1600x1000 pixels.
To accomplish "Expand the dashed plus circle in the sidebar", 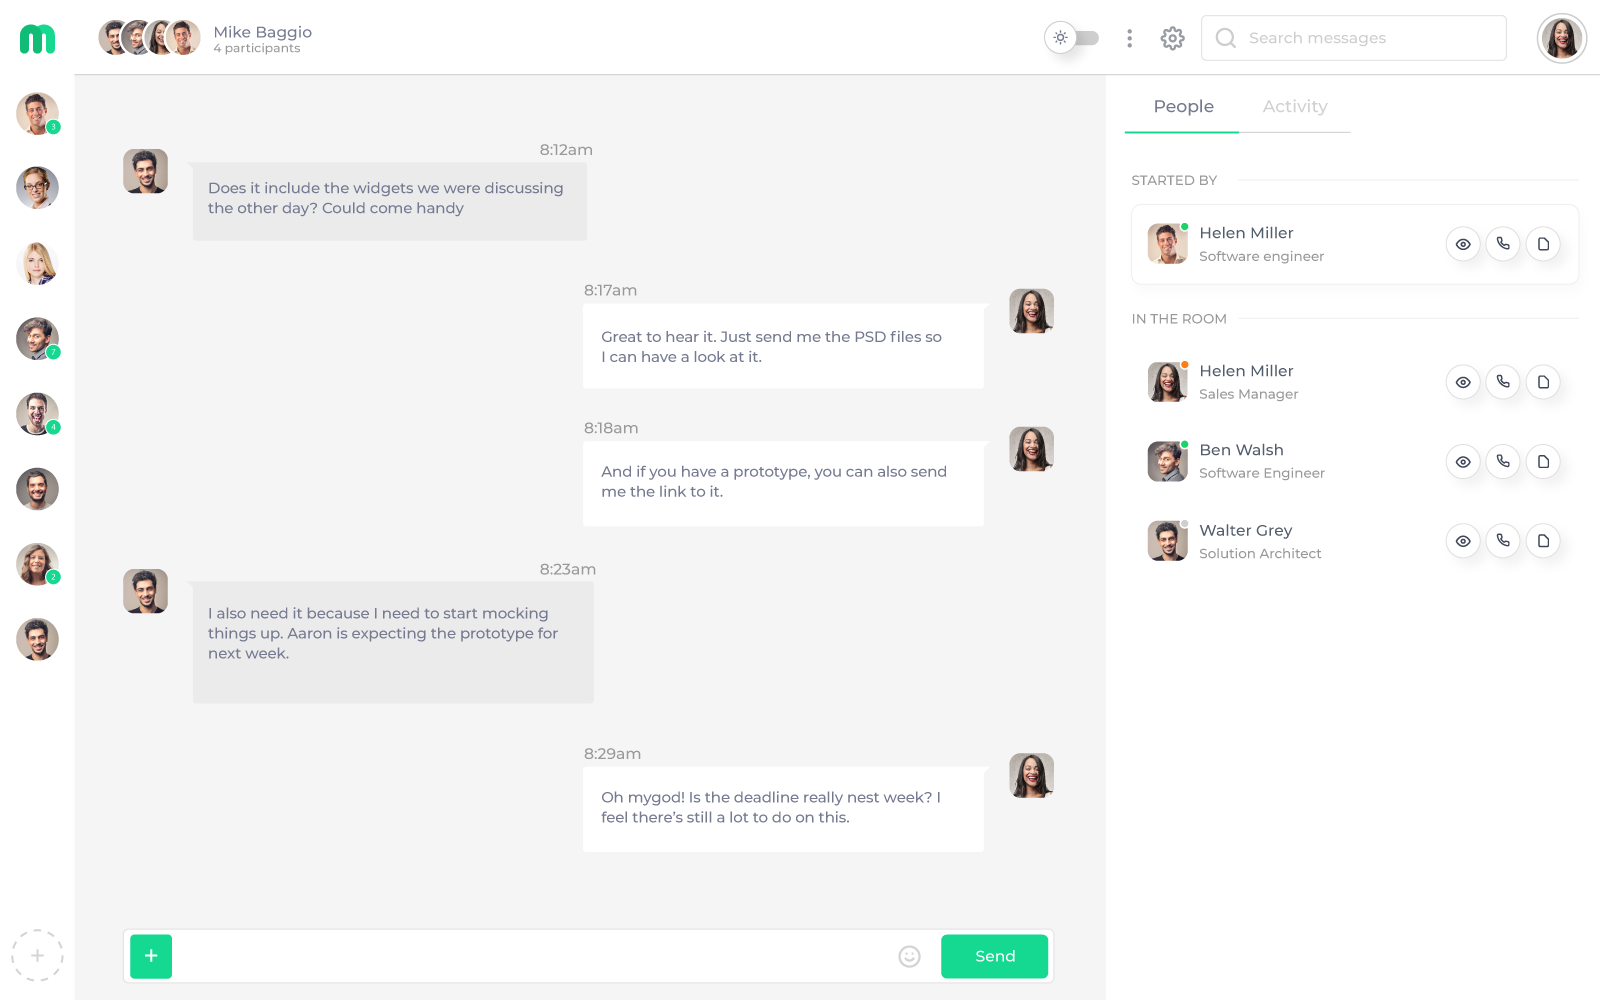I will click(37, 955).
